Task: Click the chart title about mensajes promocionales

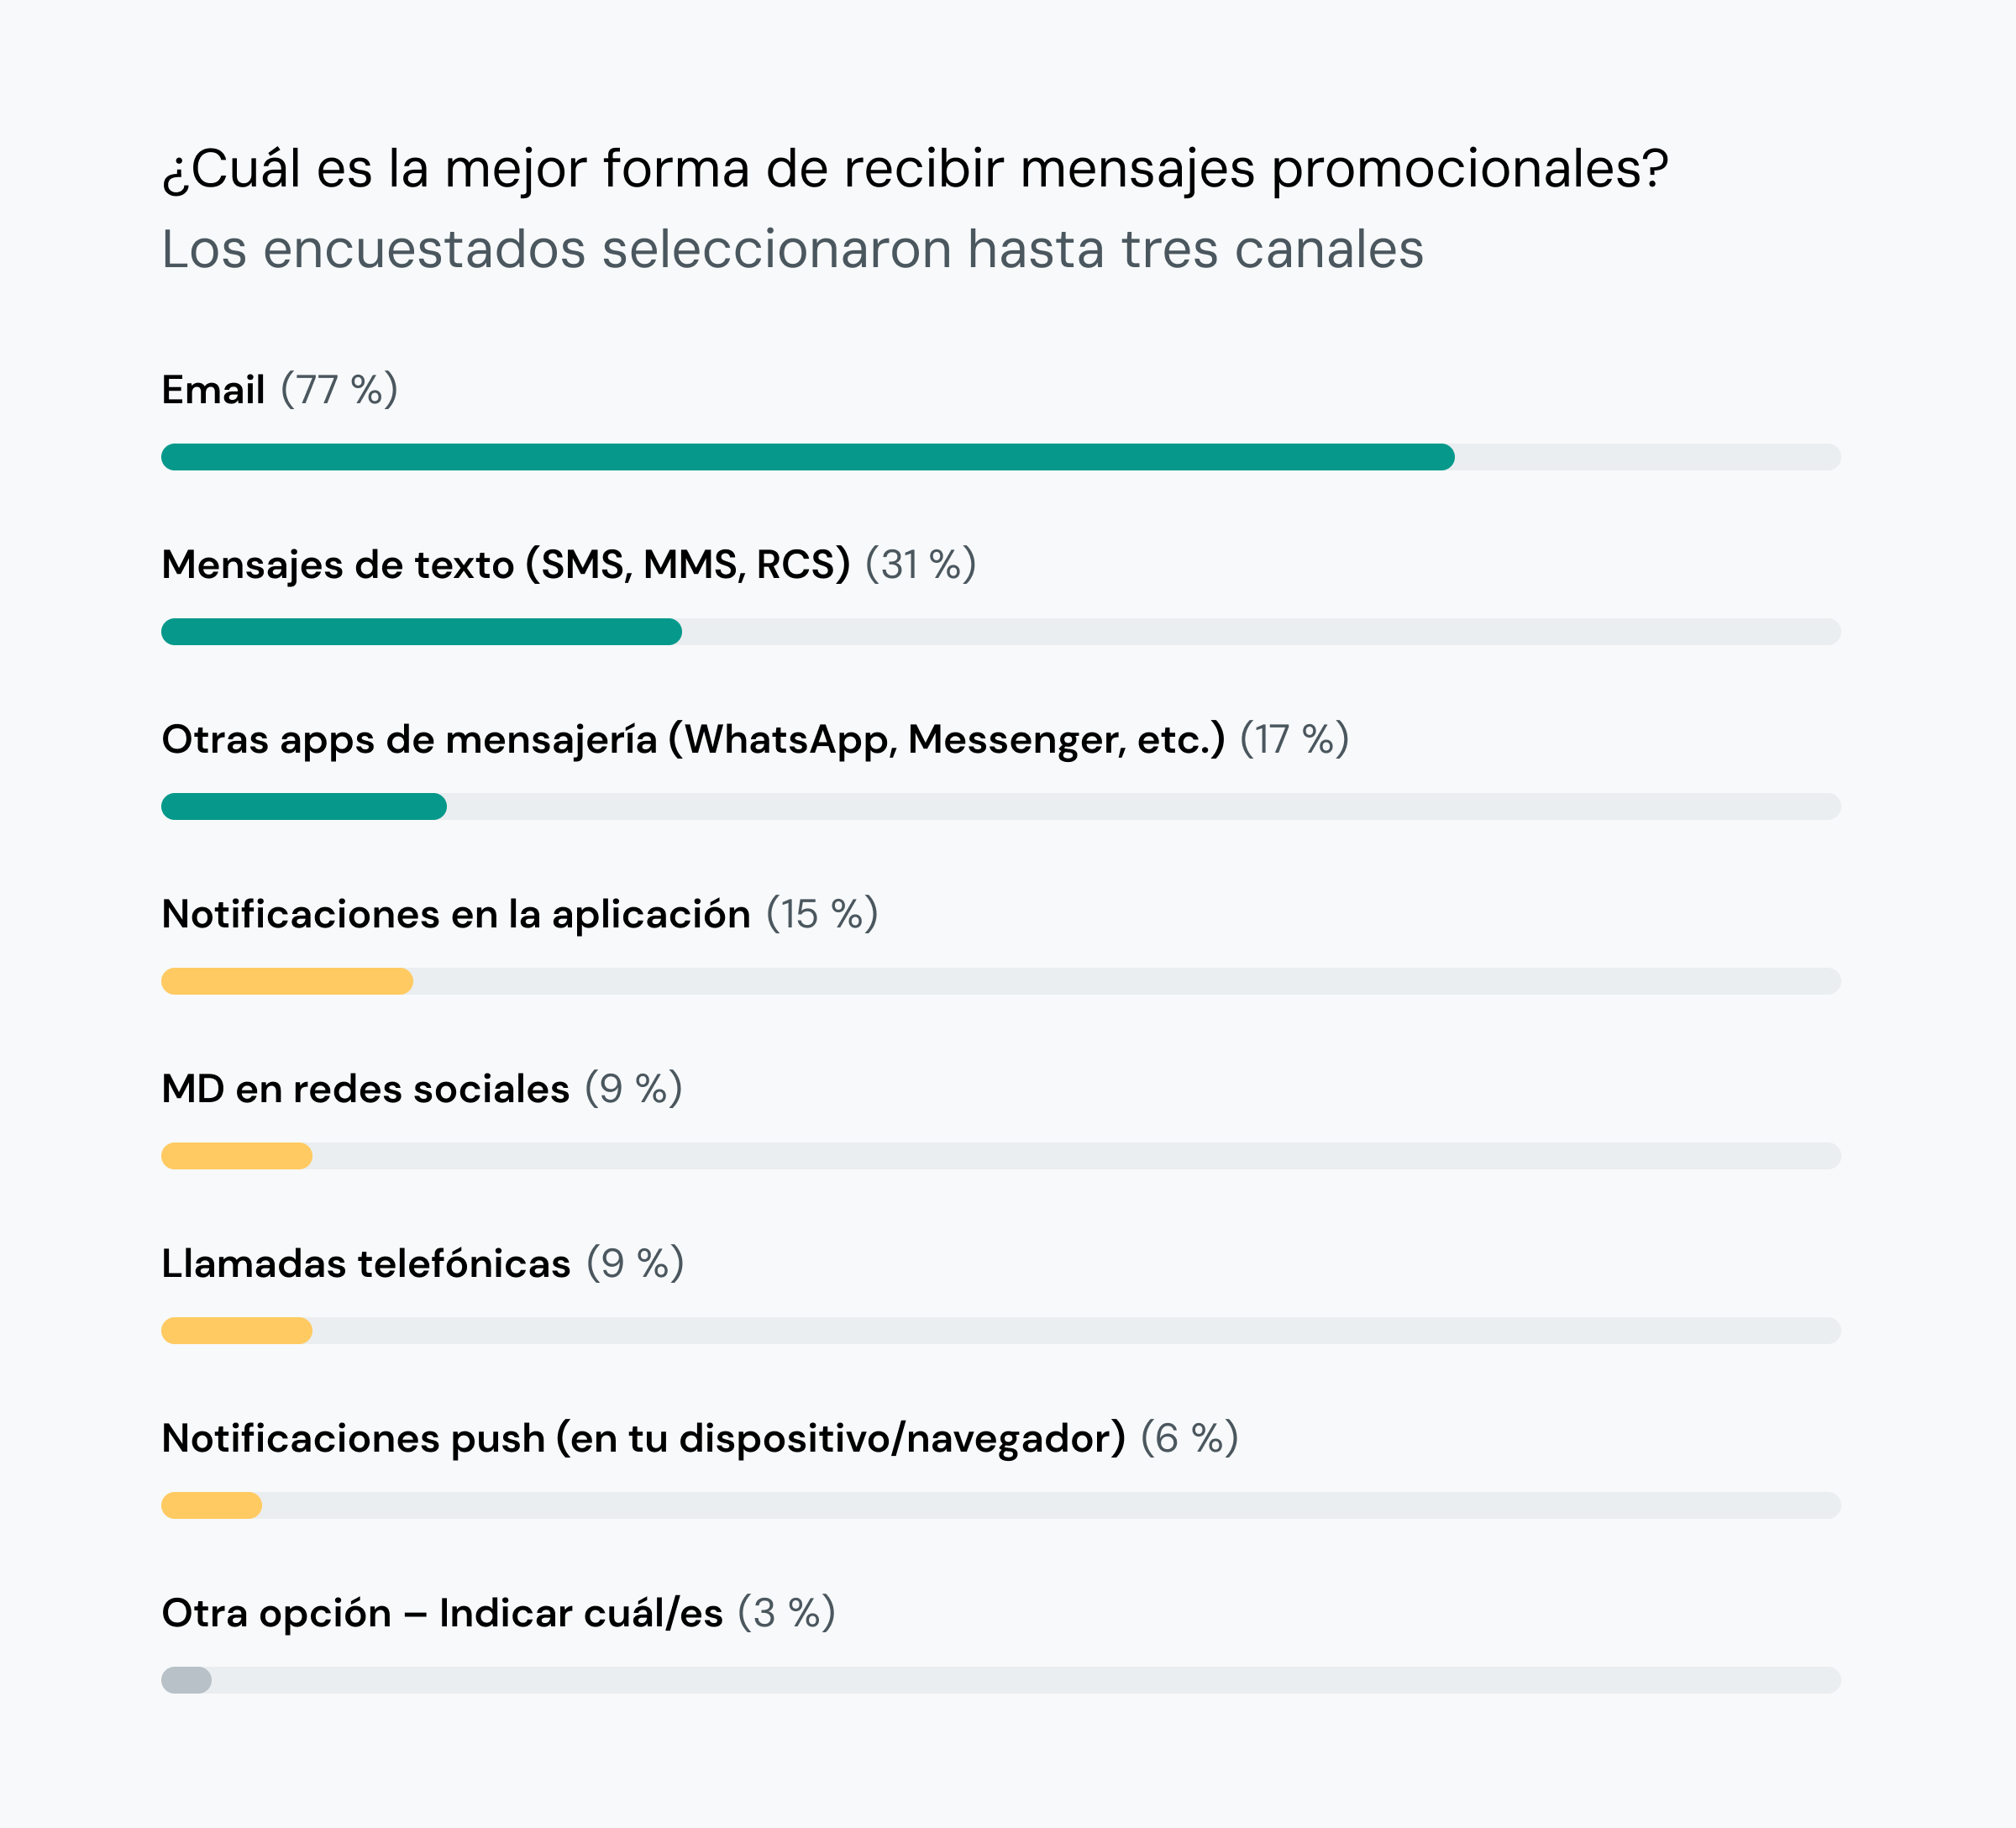Action: [915, 169]
